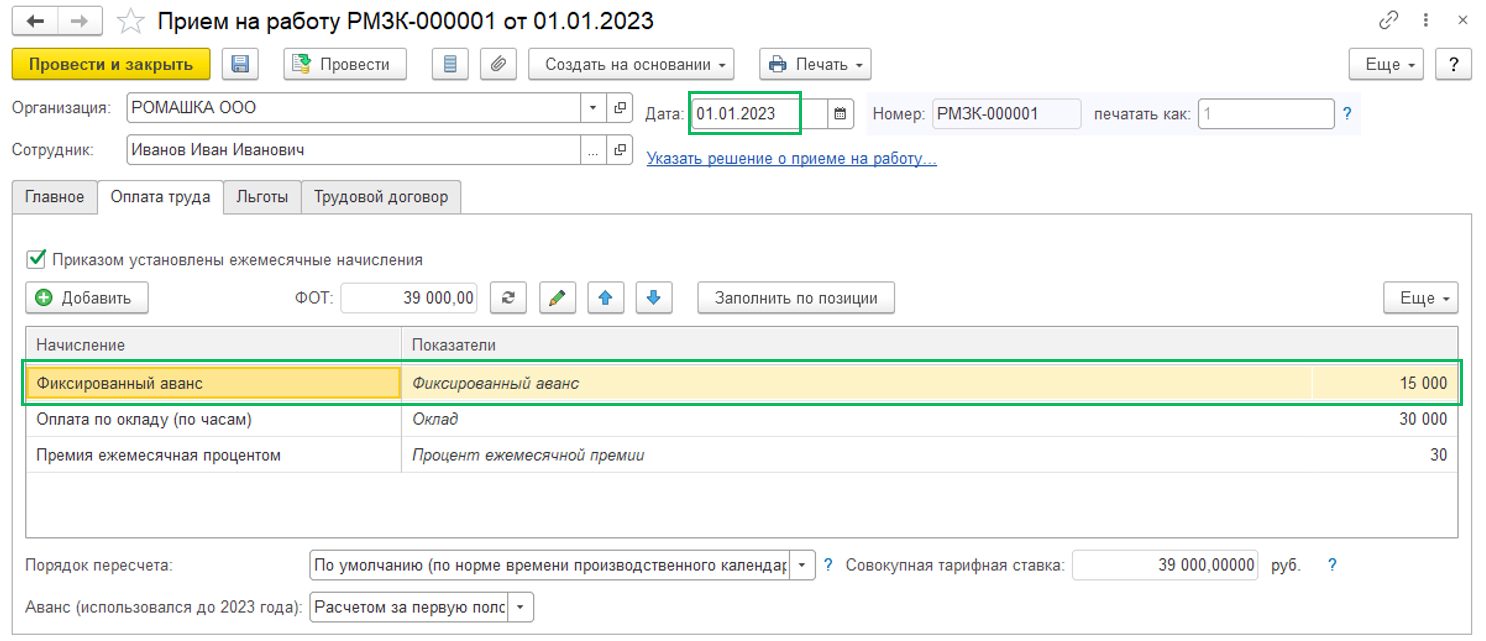1486x641 pixels.
Task: Click the 30 000 salary value
Action: [x=1423, y=419]
